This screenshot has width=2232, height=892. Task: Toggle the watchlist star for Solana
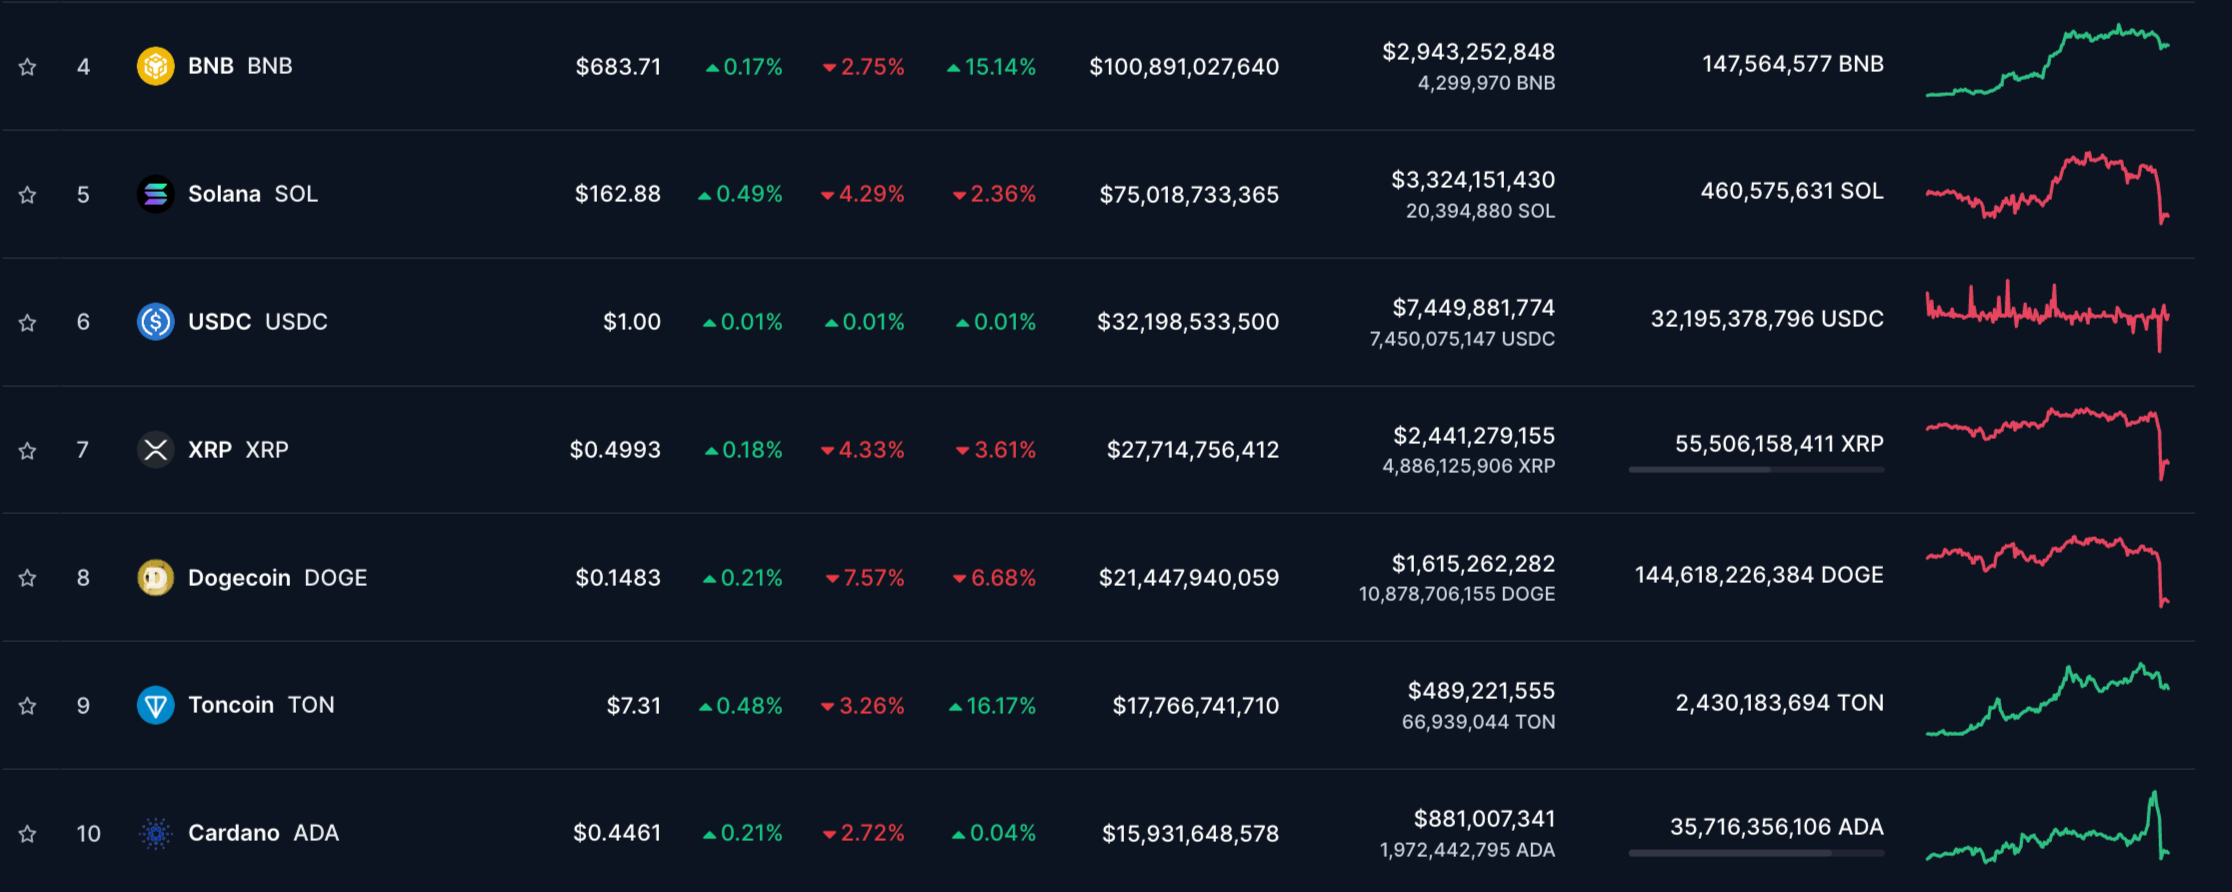tap(27, 194)
